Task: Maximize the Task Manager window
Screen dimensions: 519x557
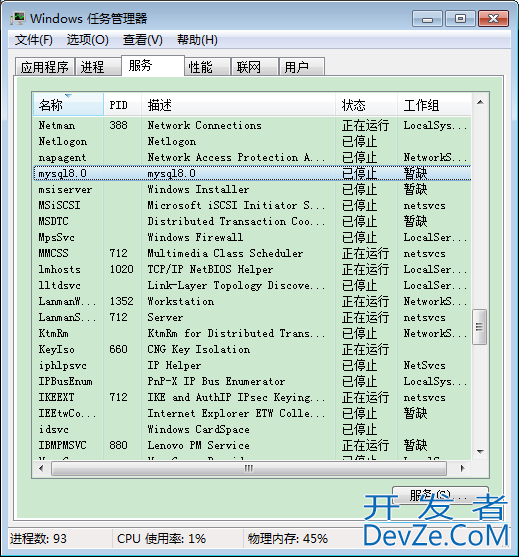Action: (460, 18)
